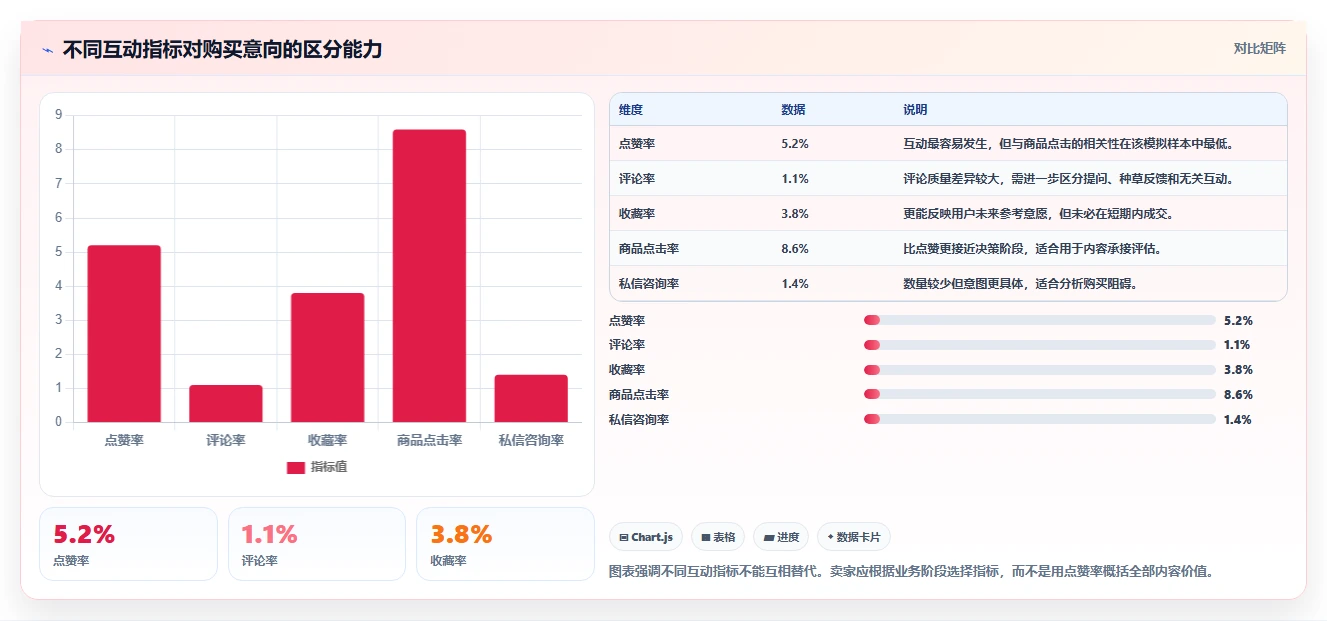Click the 评论率 bar in the chart
This screenshot has width=1327, height=621.
[226, 403]
